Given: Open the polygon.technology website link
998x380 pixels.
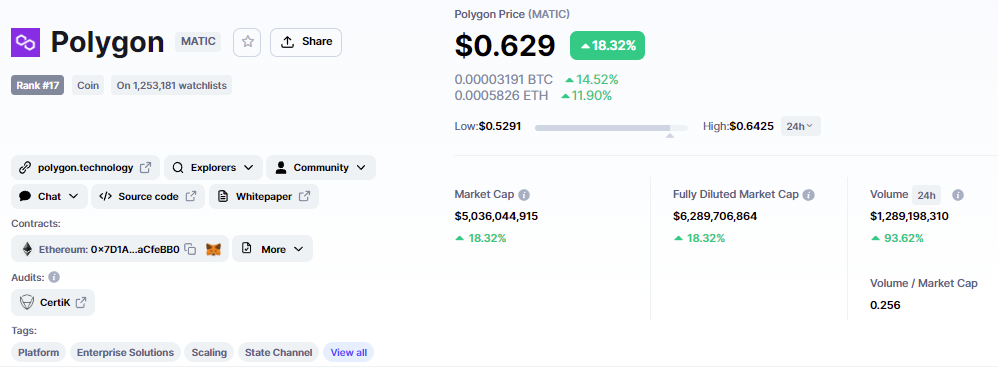Looking at the screenshot, I should click(x=85, y=167).
